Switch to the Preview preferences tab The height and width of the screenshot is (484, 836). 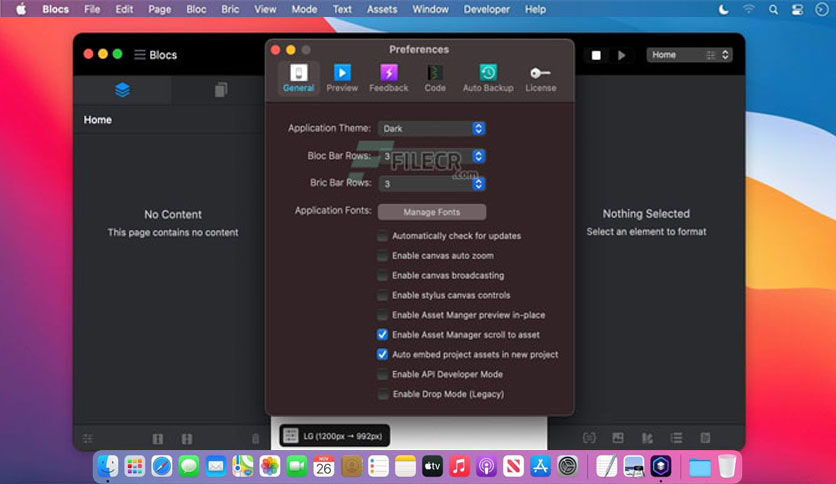pyautogui.click(x=342, y=78)
